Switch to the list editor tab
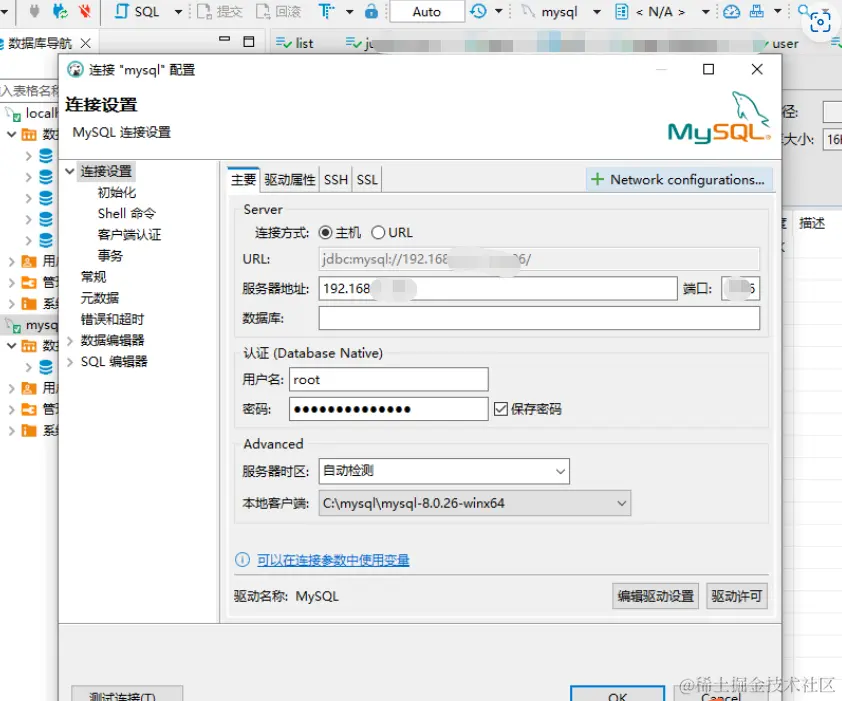The height and width of the screenshot is (701, 842). 294,43
